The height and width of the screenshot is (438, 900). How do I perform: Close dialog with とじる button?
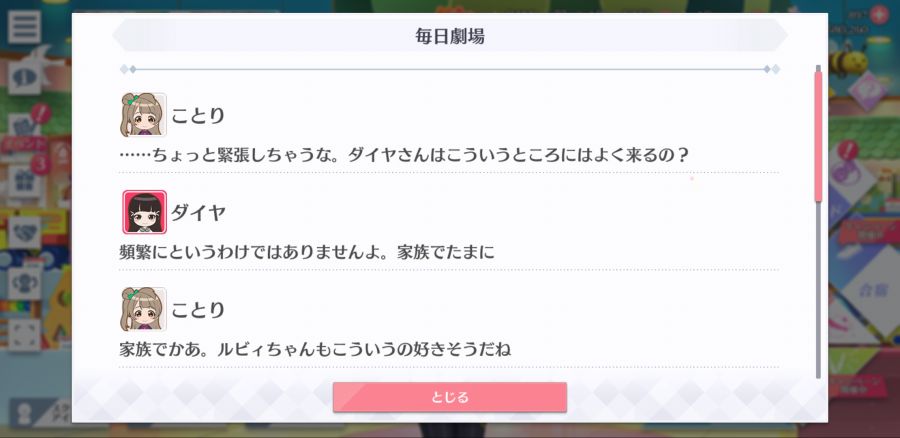pos(450,397)
